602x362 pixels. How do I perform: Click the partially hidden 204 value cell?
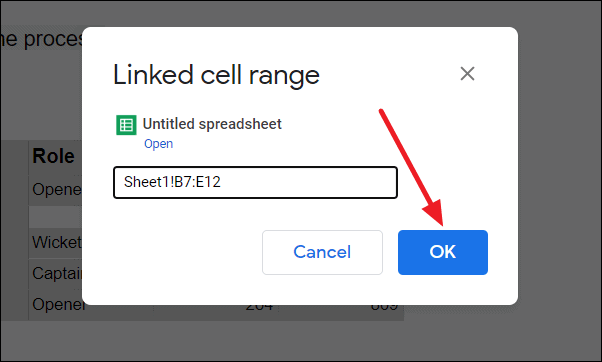[x=259, y=308]
